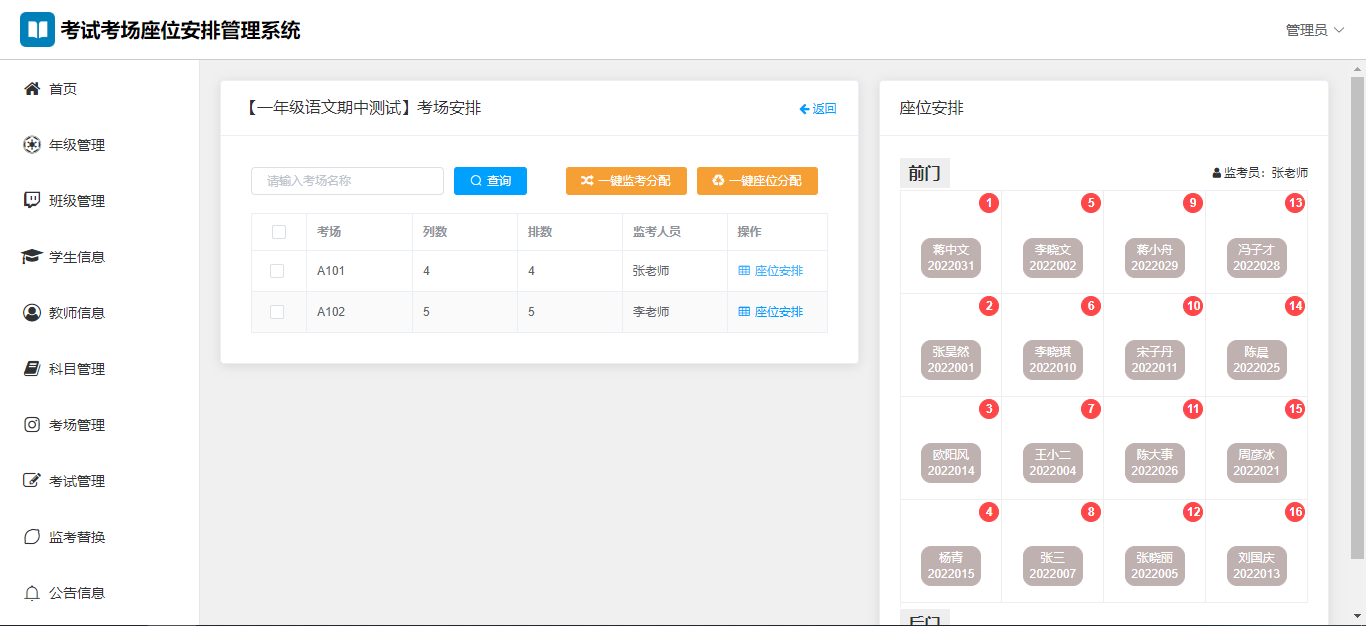The width and height of the screenshot is (1366, 626).
Task: Click the scrollbar down arrow
Action: coord(1357,615)
